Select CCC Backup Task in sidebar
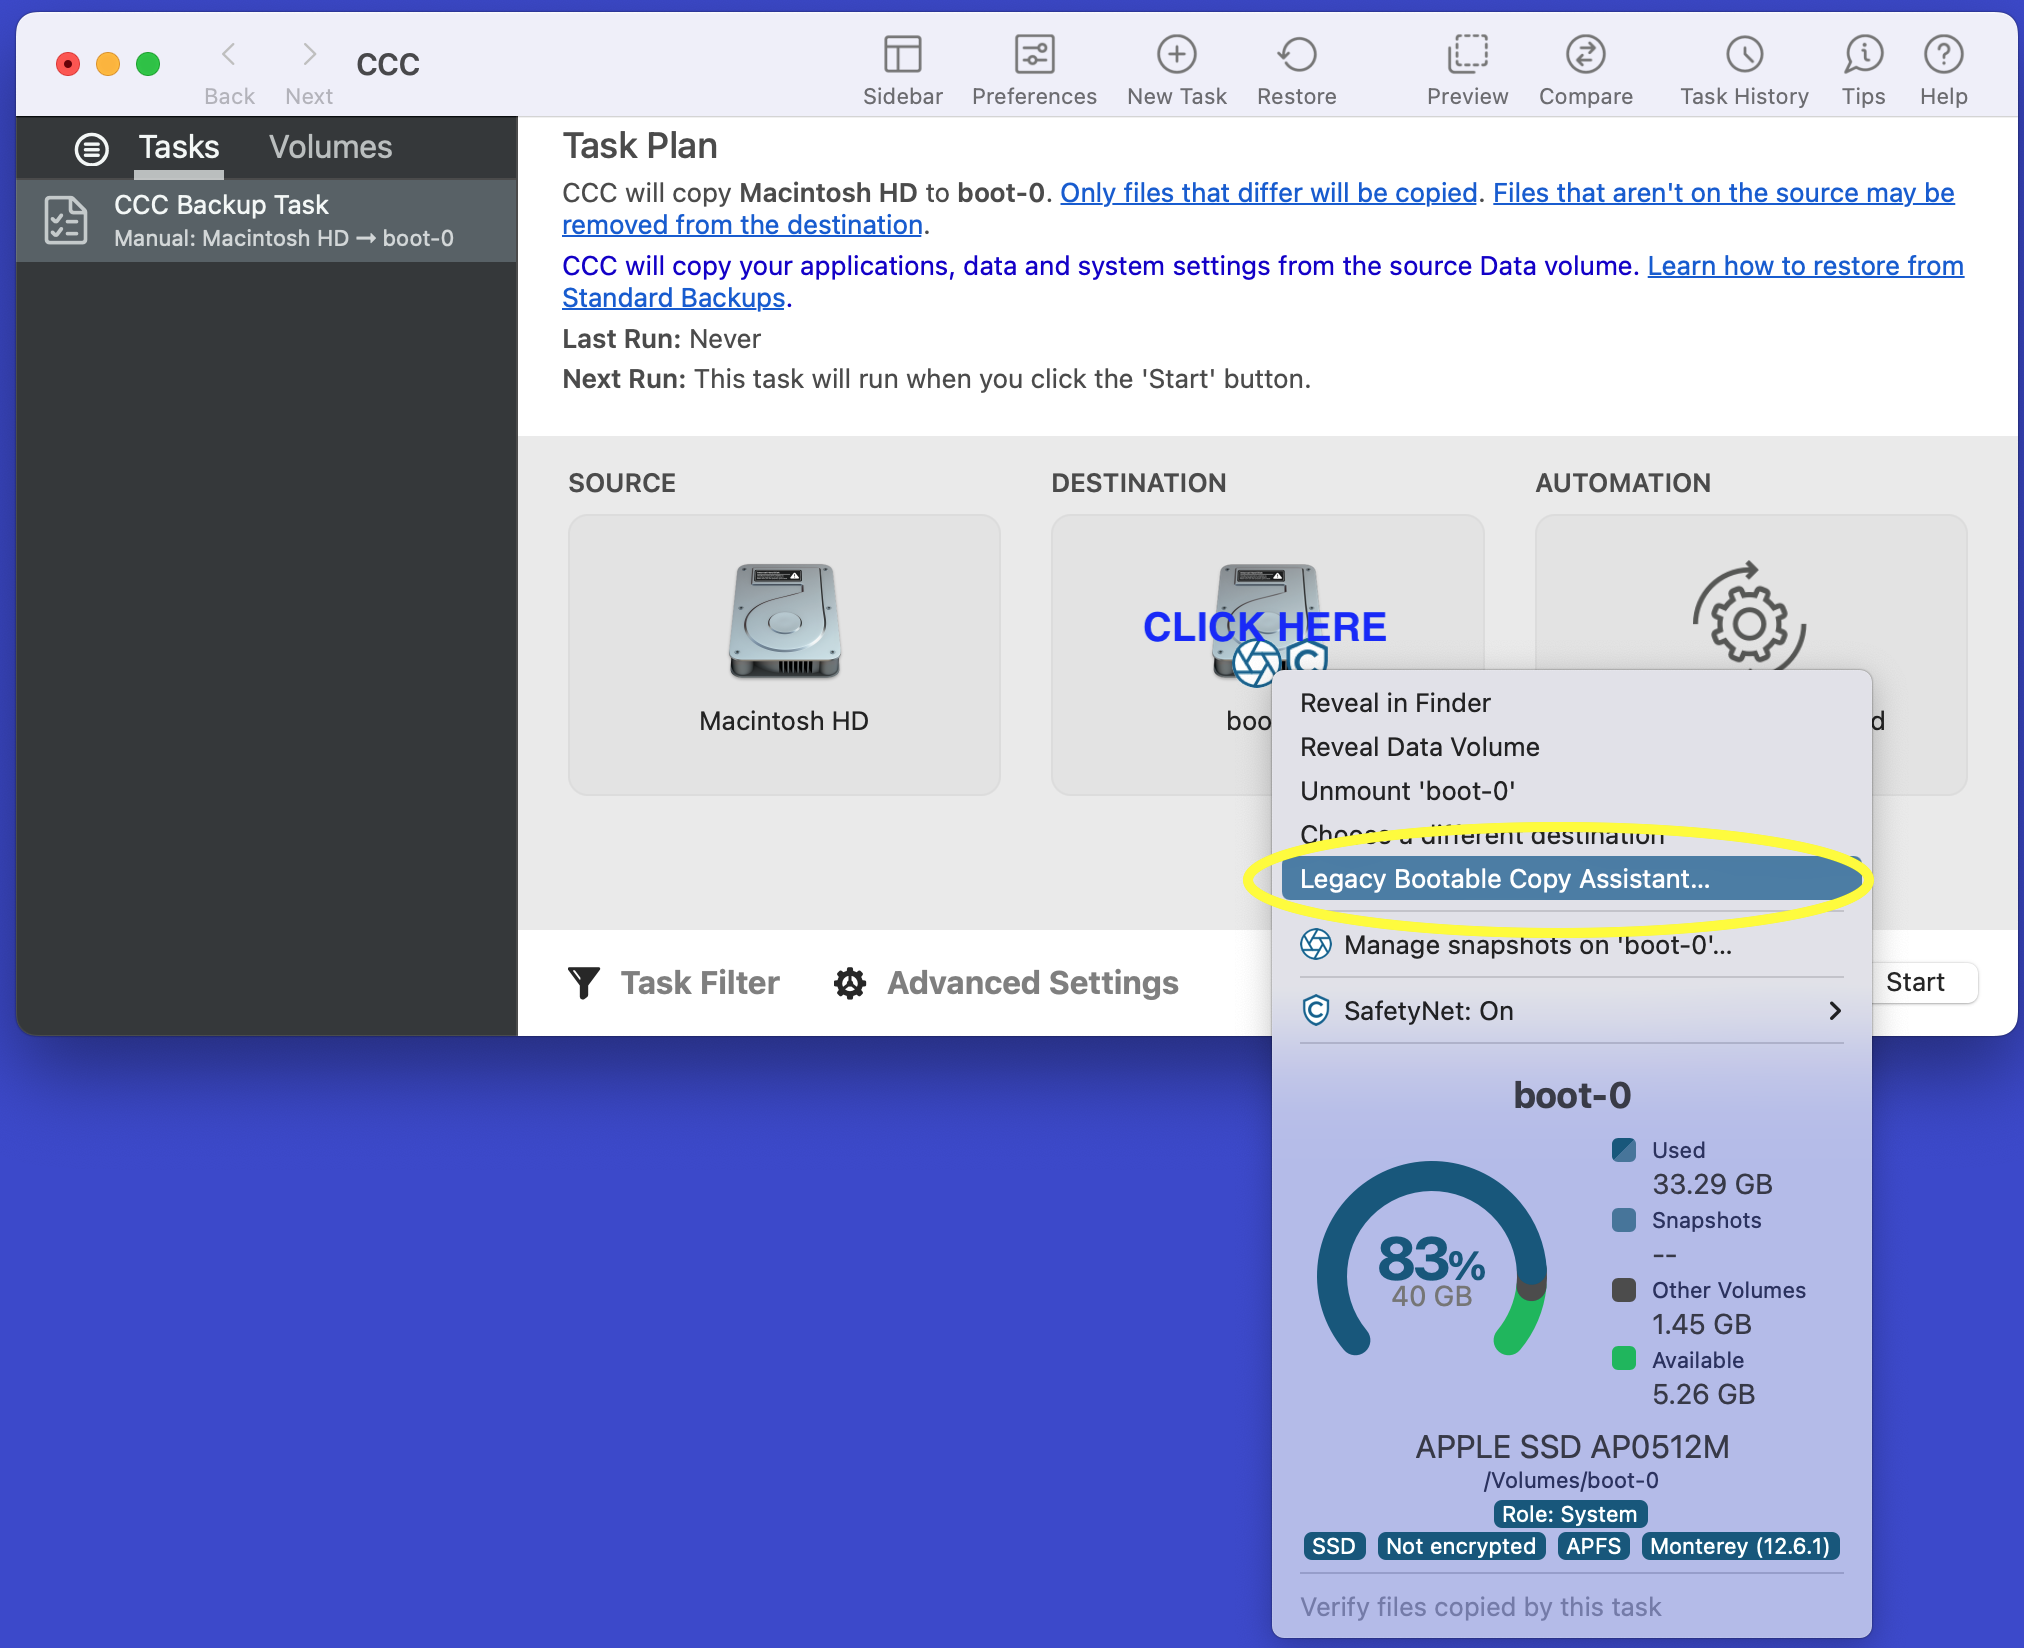Image resolution: width=2024 pixels, height=1648 pixels. point(267,220)
